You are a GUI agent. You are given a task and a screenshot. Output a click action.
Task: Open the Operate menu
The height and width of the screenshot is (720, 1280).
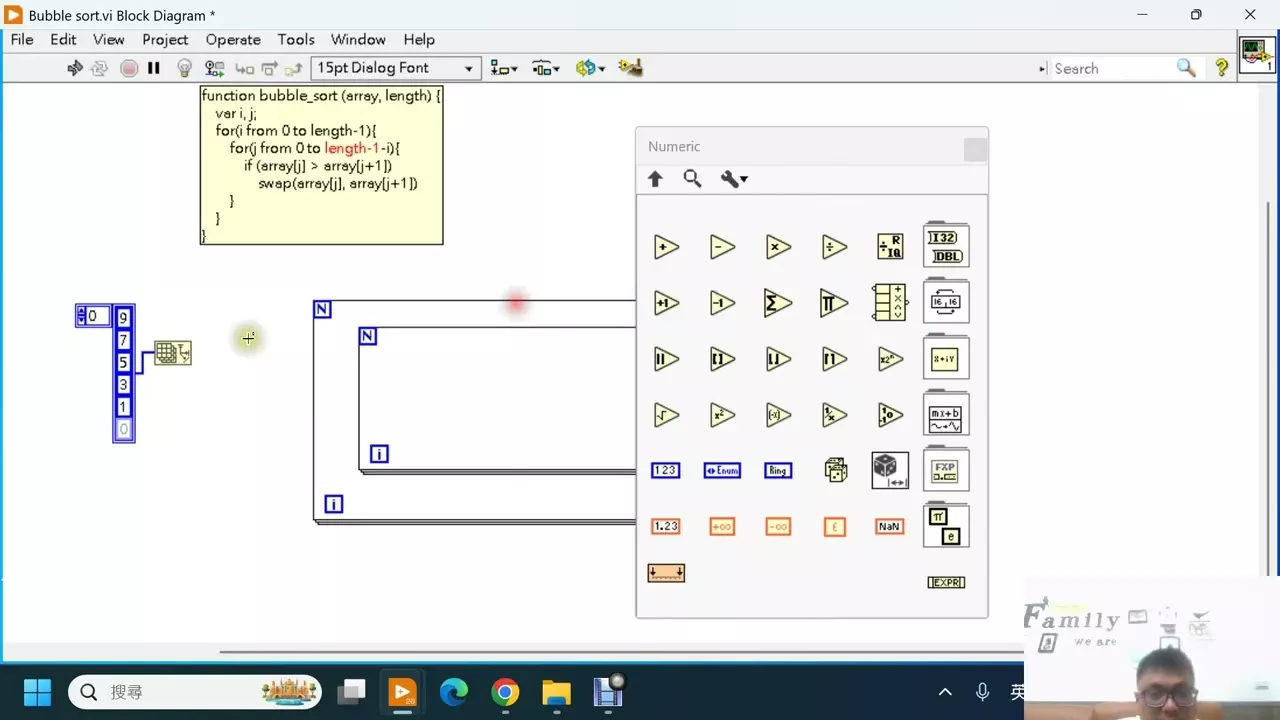233,40
